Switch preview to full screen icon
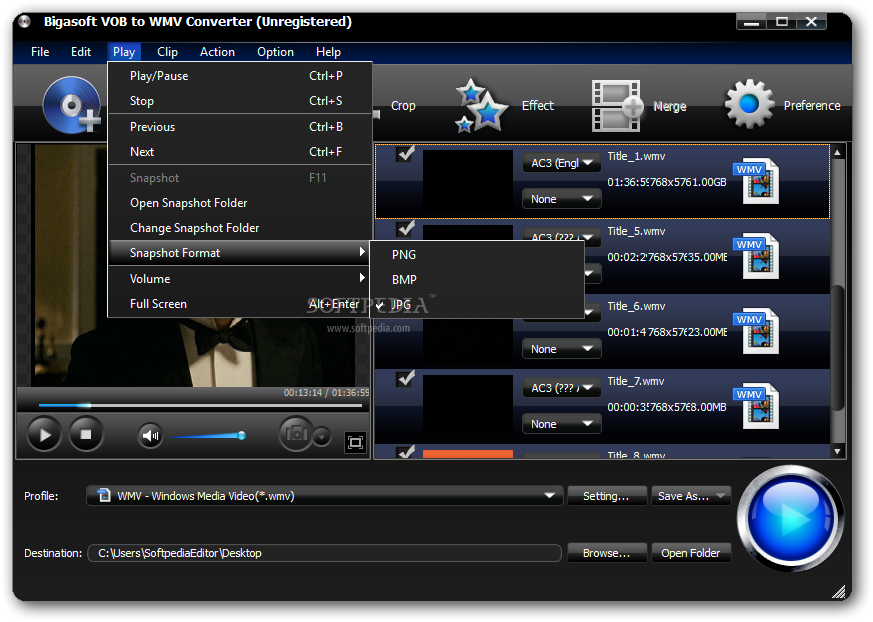Image resolution: width=873 pixels, height=622 pixels. [x=355, y=443]
